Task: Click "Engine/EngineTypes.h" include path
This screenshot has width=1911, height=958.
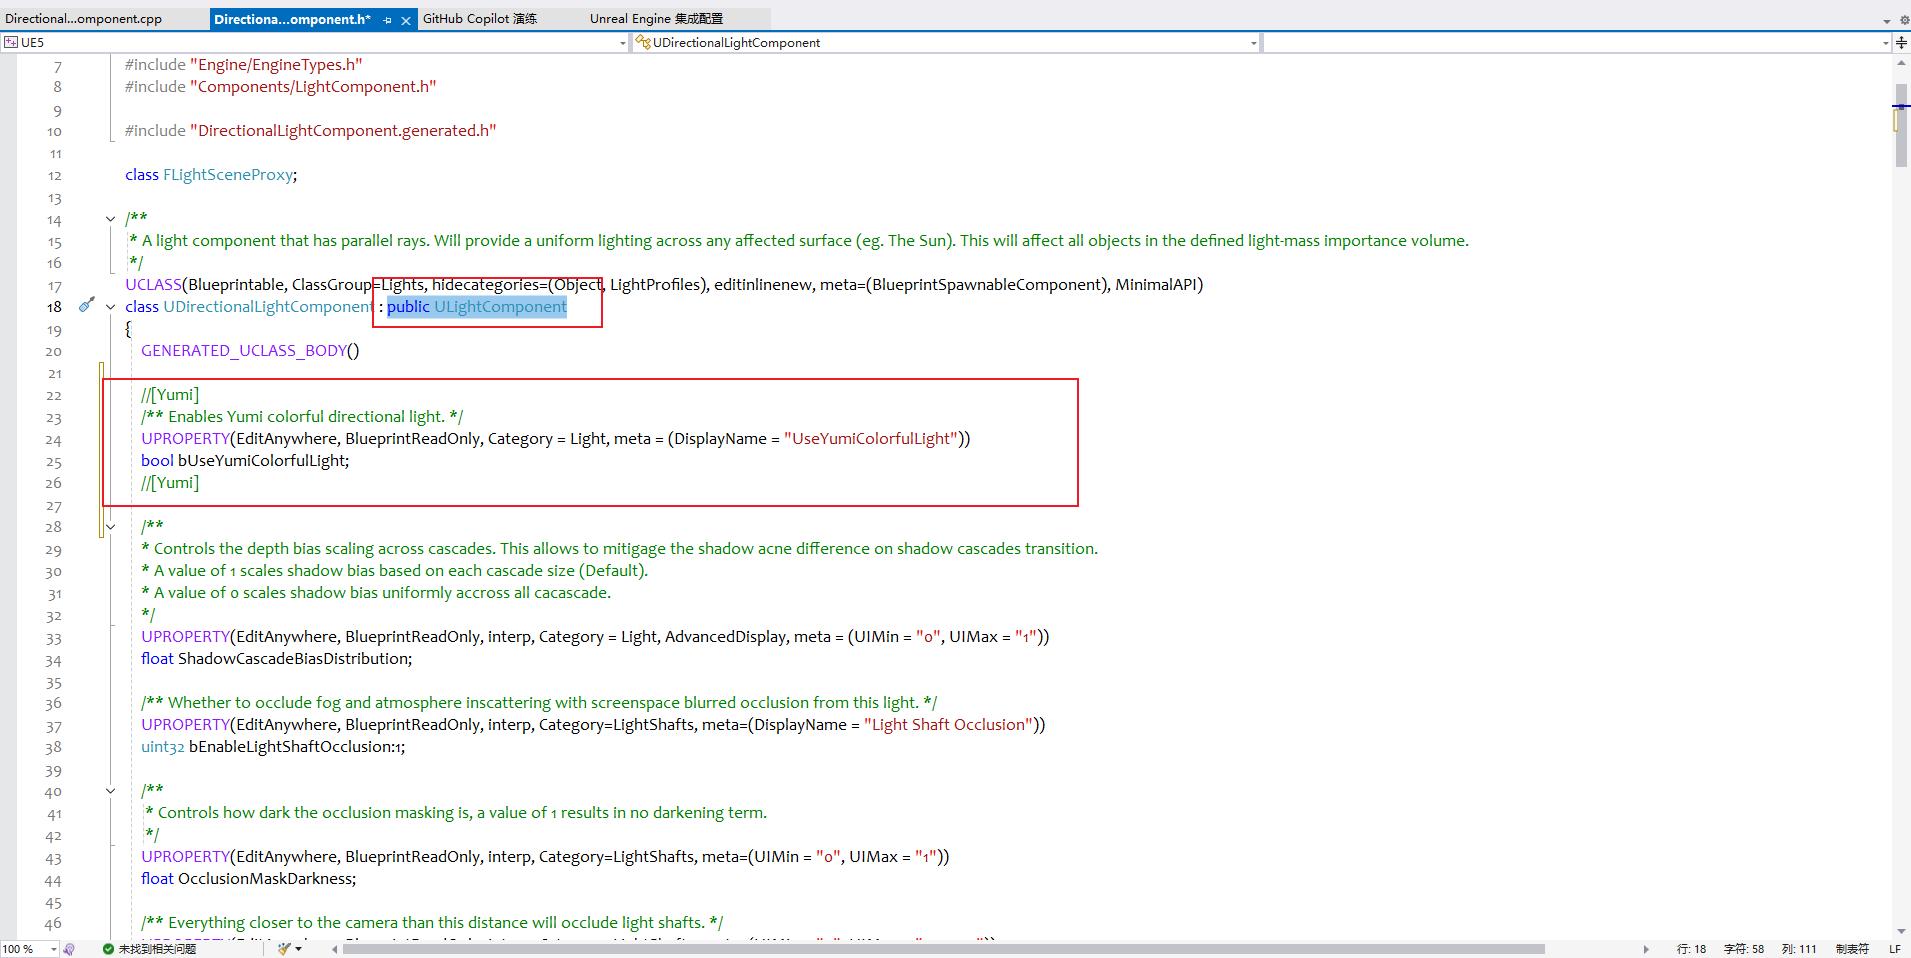Action: tap(276, 65)
